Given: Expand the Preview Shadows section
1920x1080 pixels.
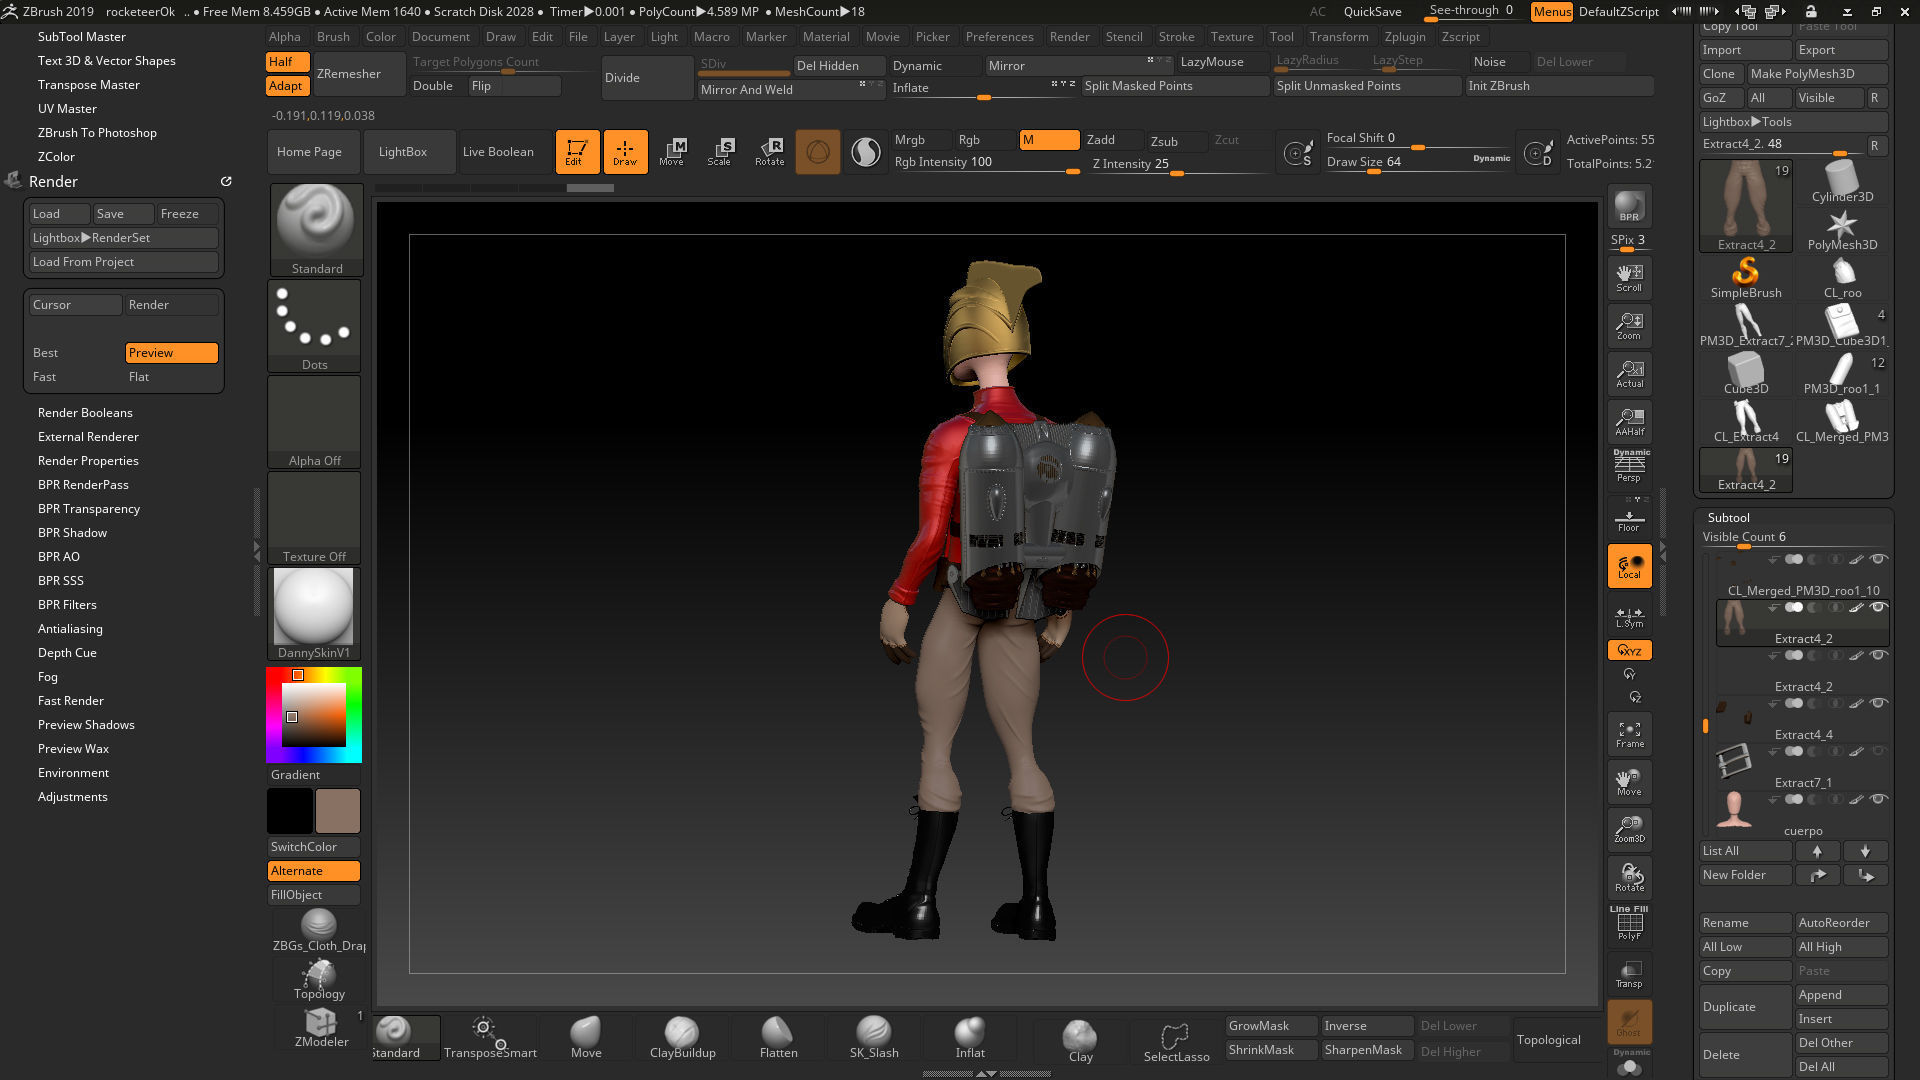Looking at the screenshot, I should 86,725.
